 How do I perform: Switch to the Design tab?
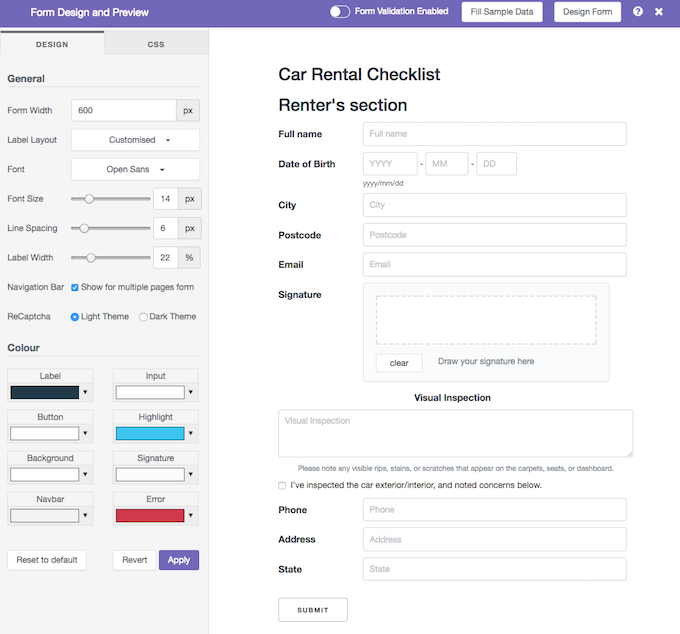(x=52, y=45)
